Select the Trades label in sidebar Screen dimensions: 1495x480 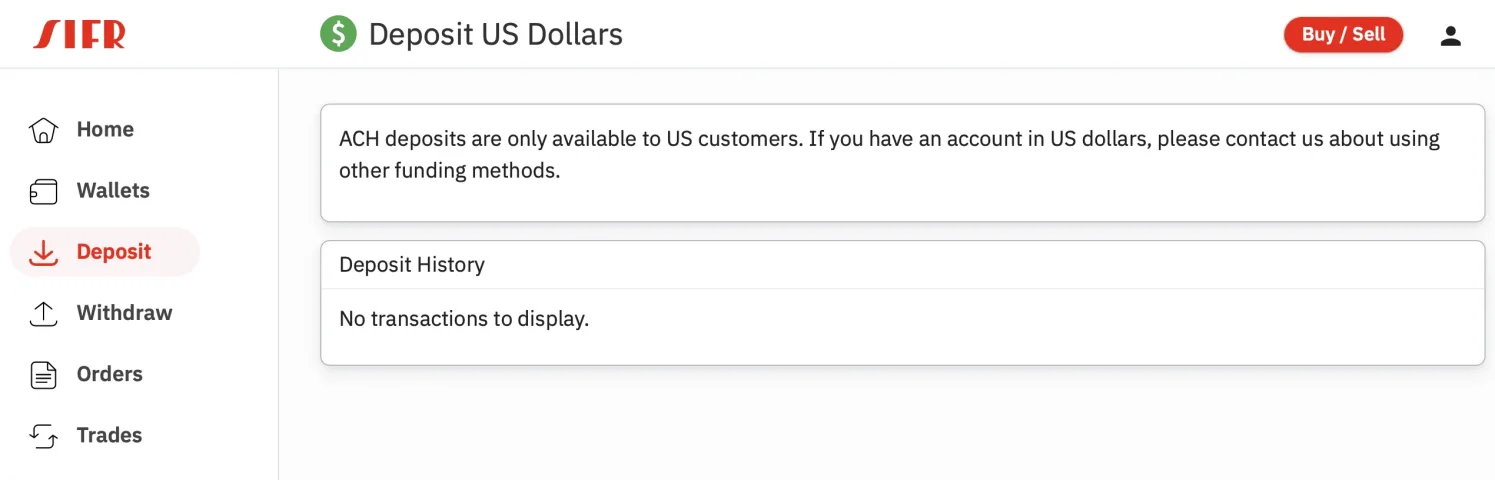click(x=109, y=434)
